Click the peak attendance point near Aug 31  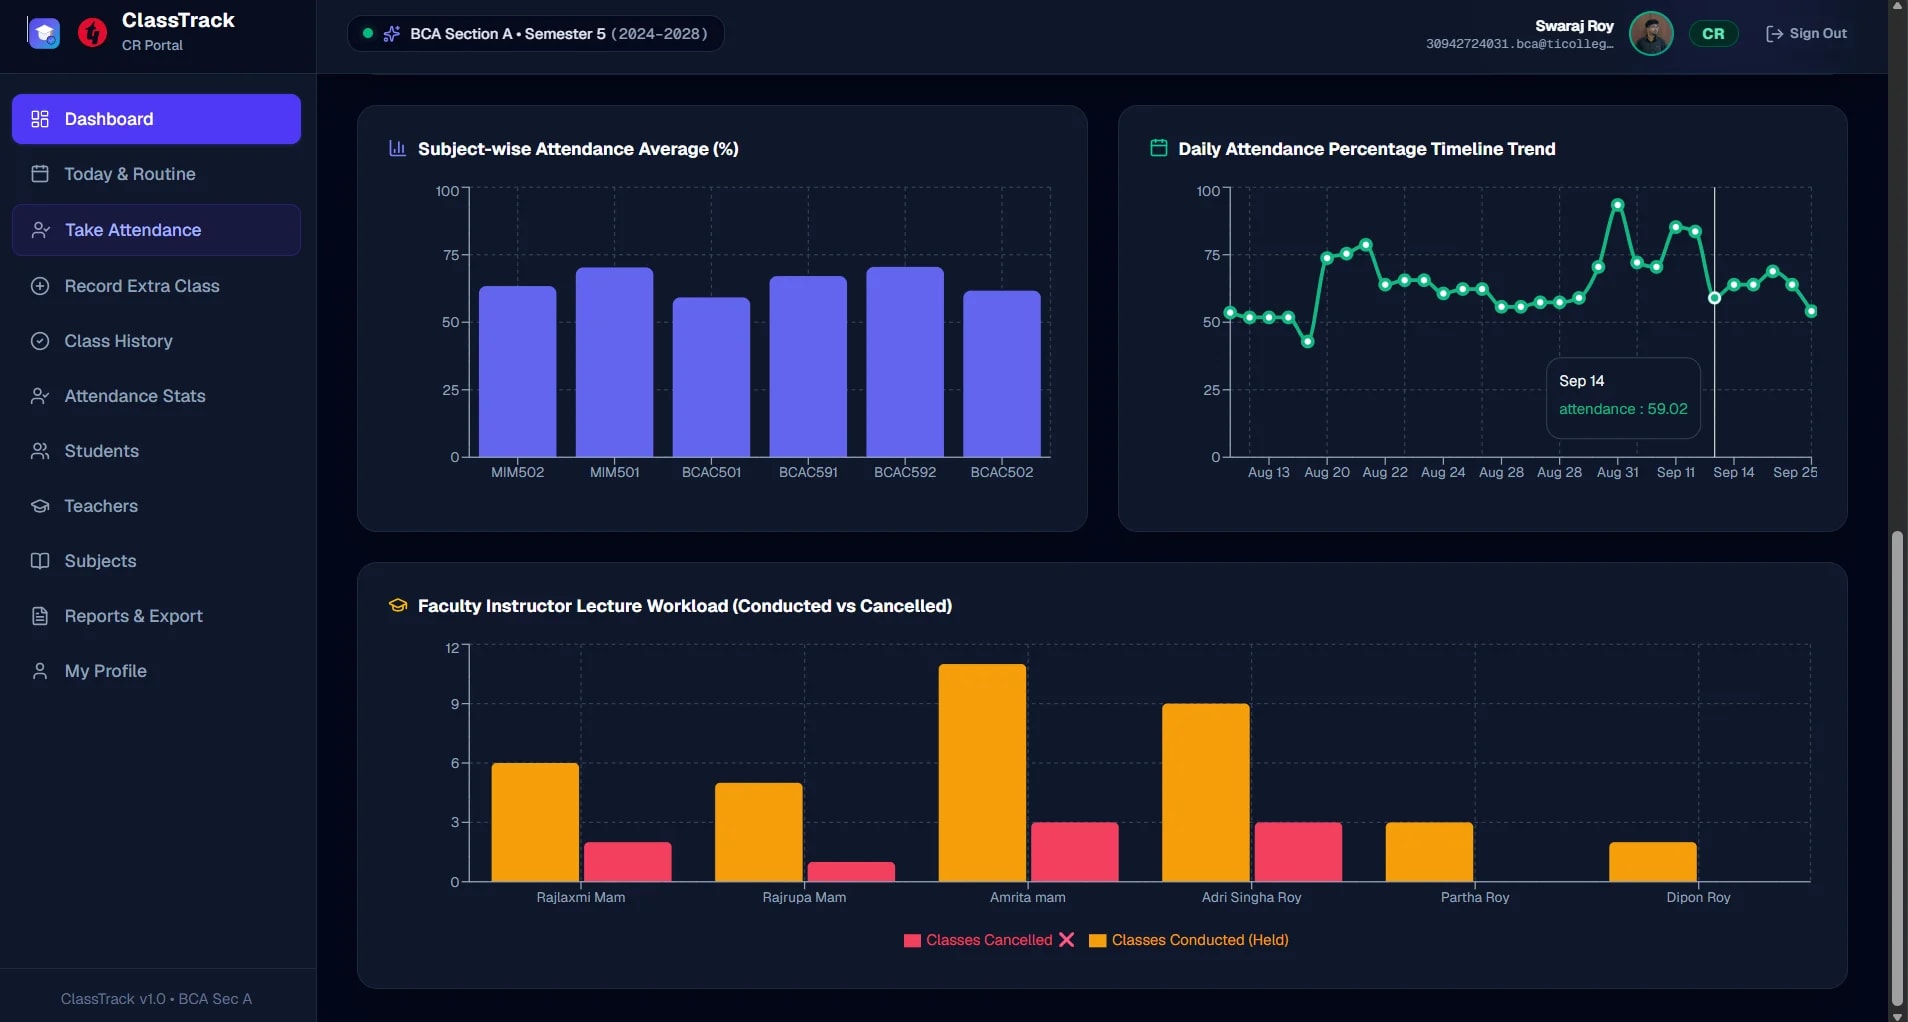[1617, 204]
